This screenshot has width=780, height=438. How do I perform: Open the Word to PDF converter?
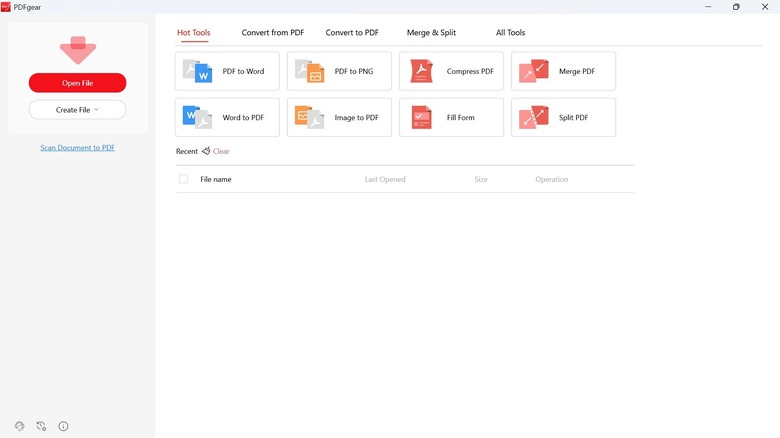(227, 117)
